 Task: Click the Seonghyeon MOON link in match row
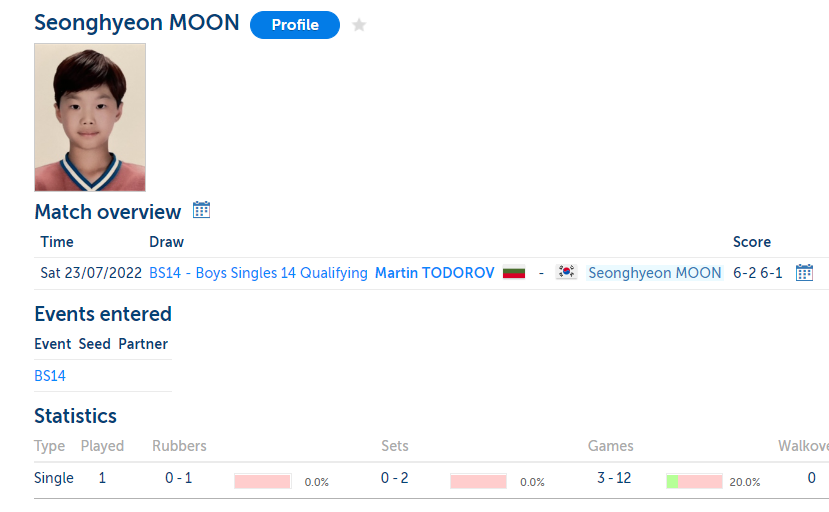(x=655, y=273)
